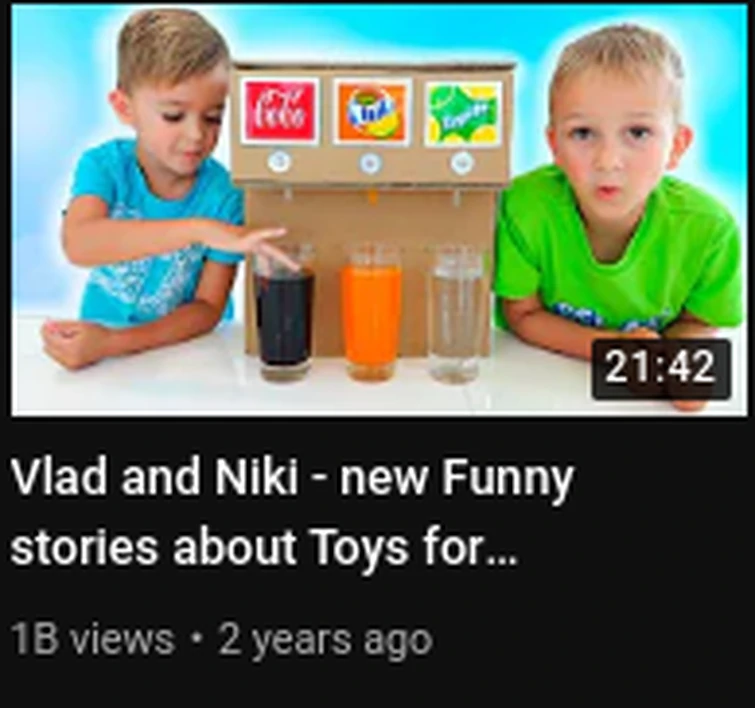The image size is (755, 708).
Task: Click the green Sprite logo in thumbnail
Action: pos(463,113)
